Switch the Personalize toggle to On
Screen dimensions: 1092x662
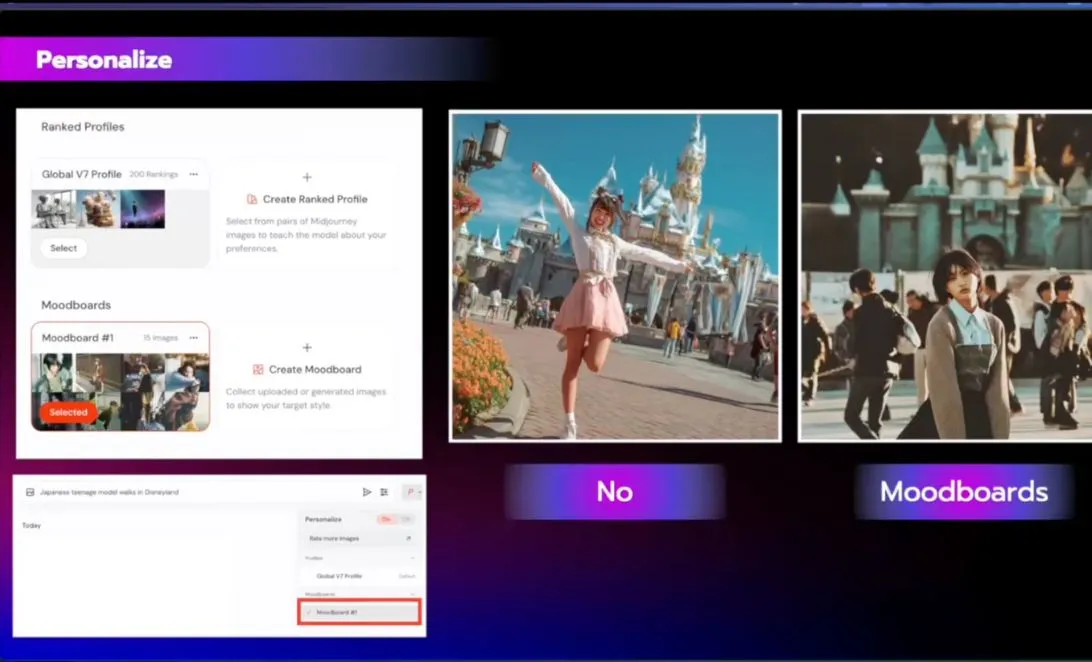[386, 519]
